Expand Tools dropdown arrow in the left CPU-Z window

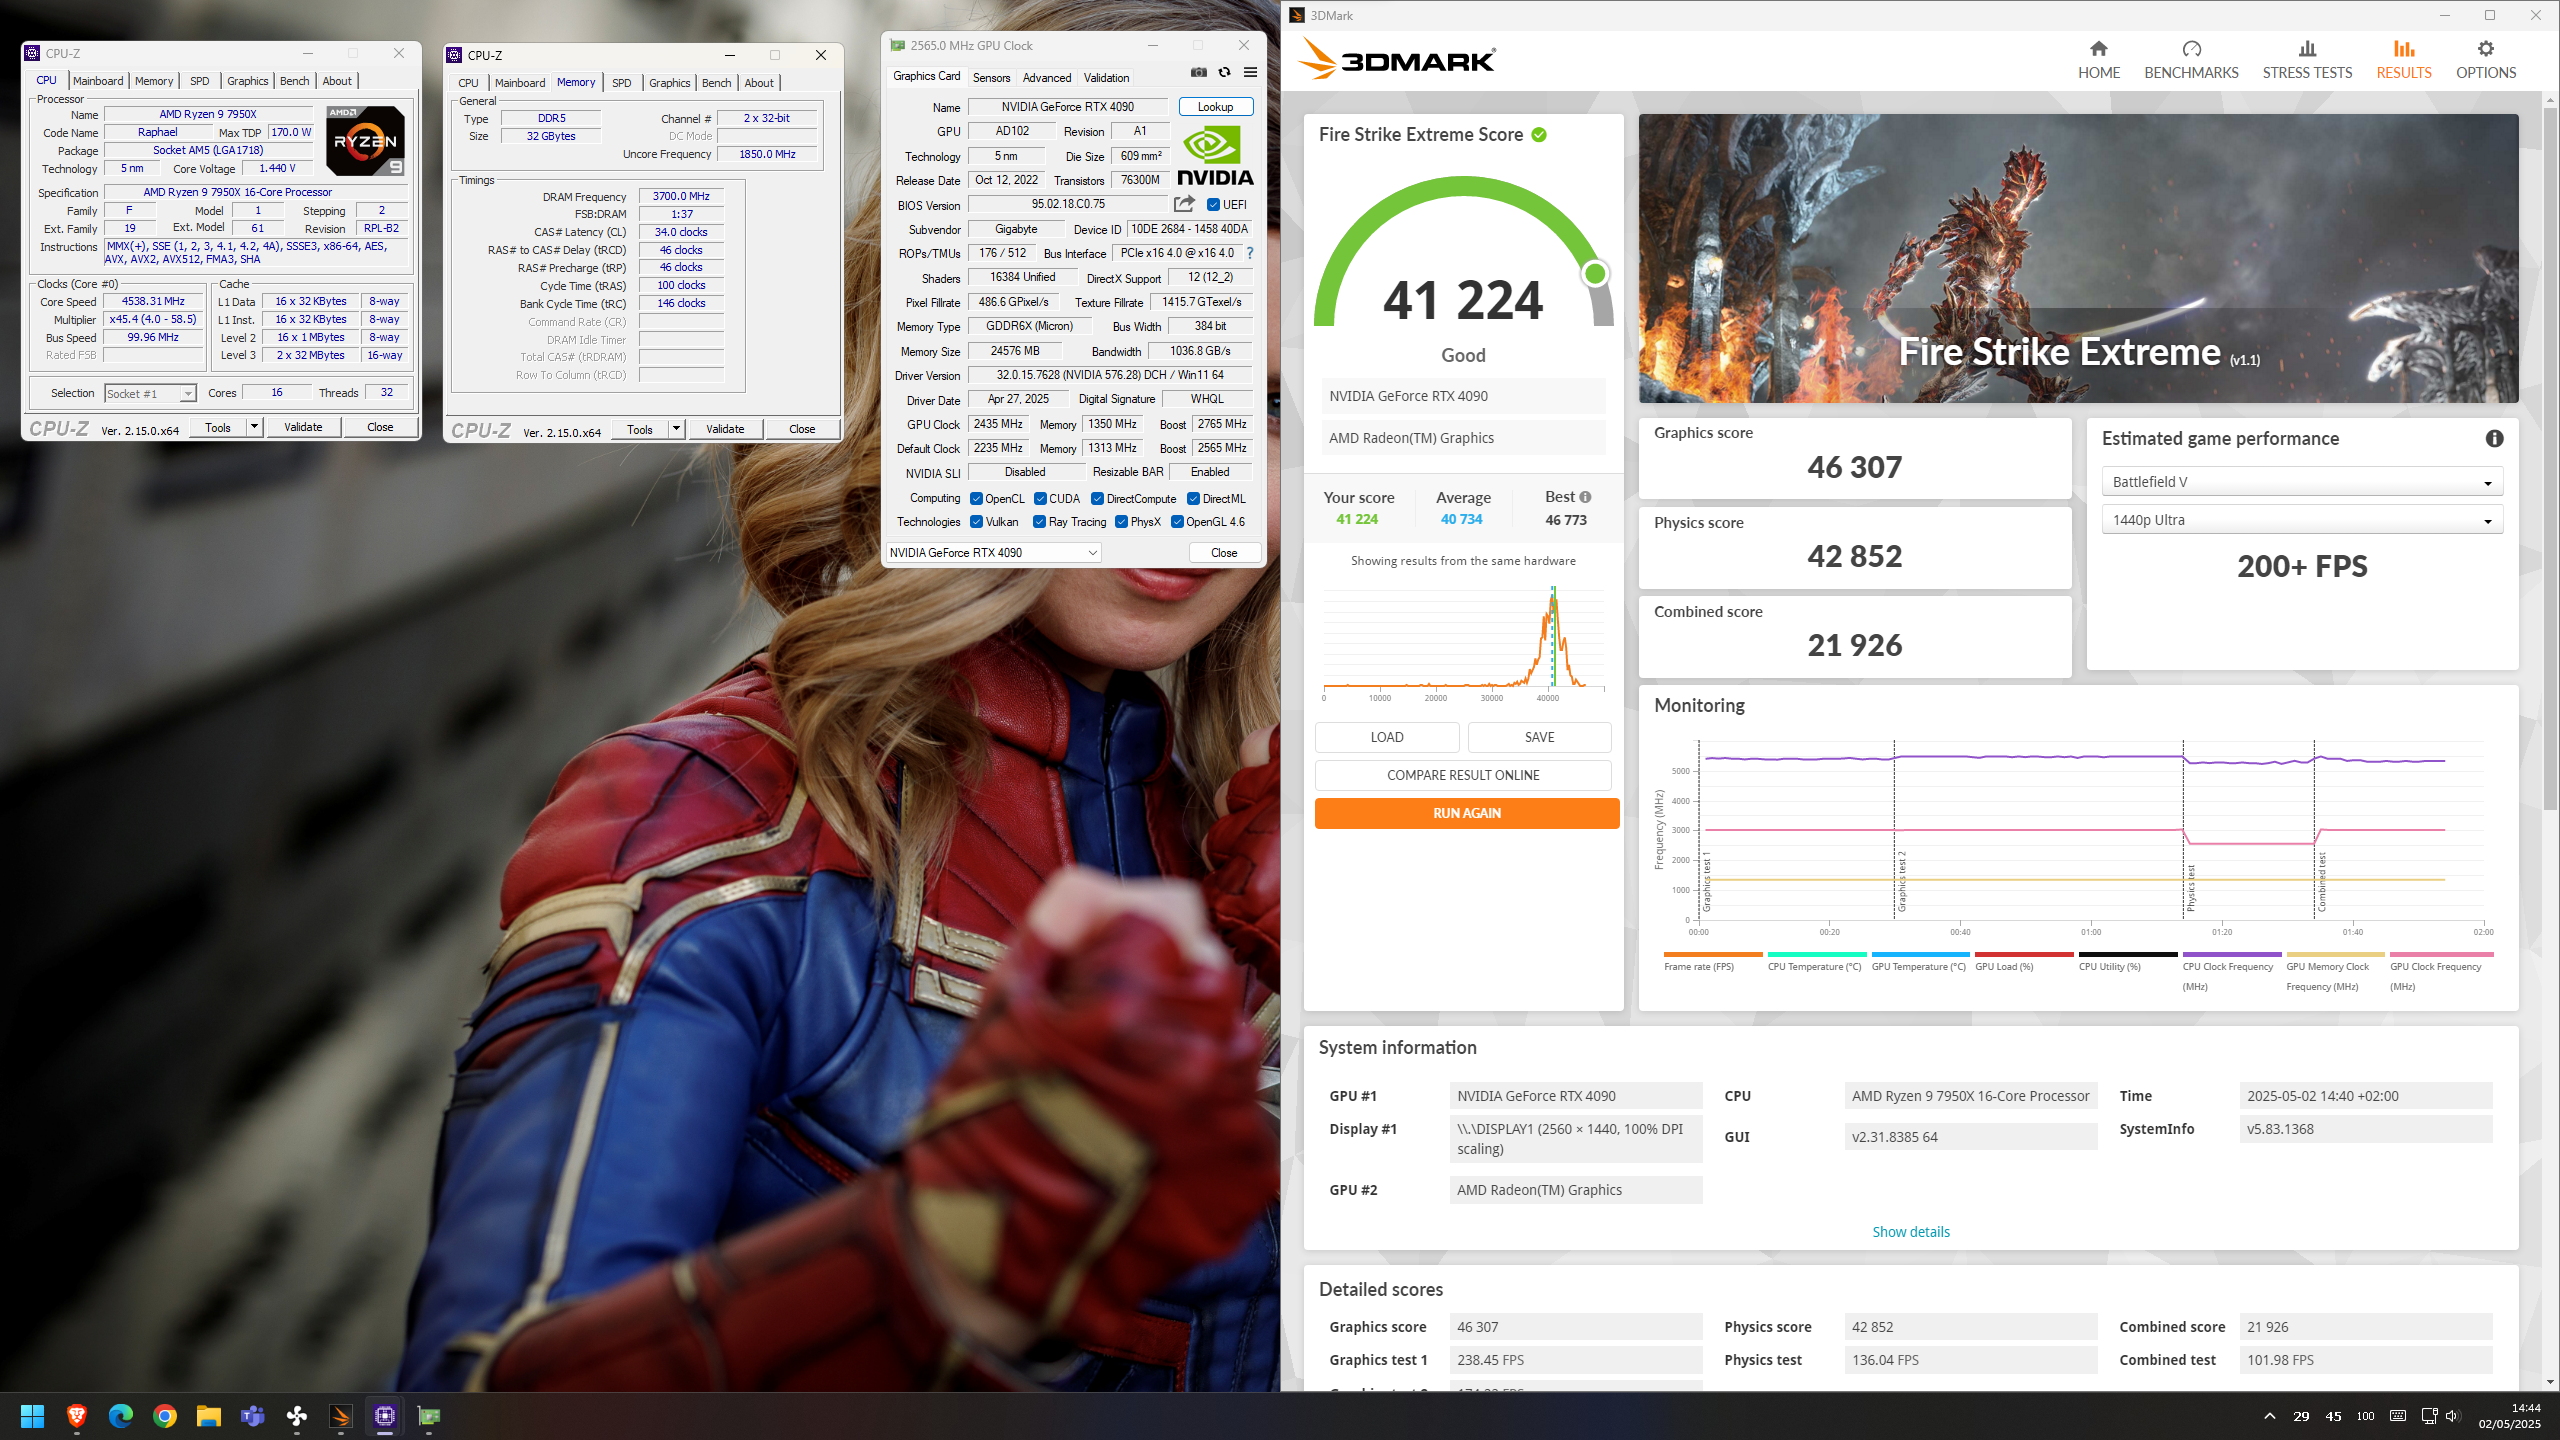click(x=254, y=427)
